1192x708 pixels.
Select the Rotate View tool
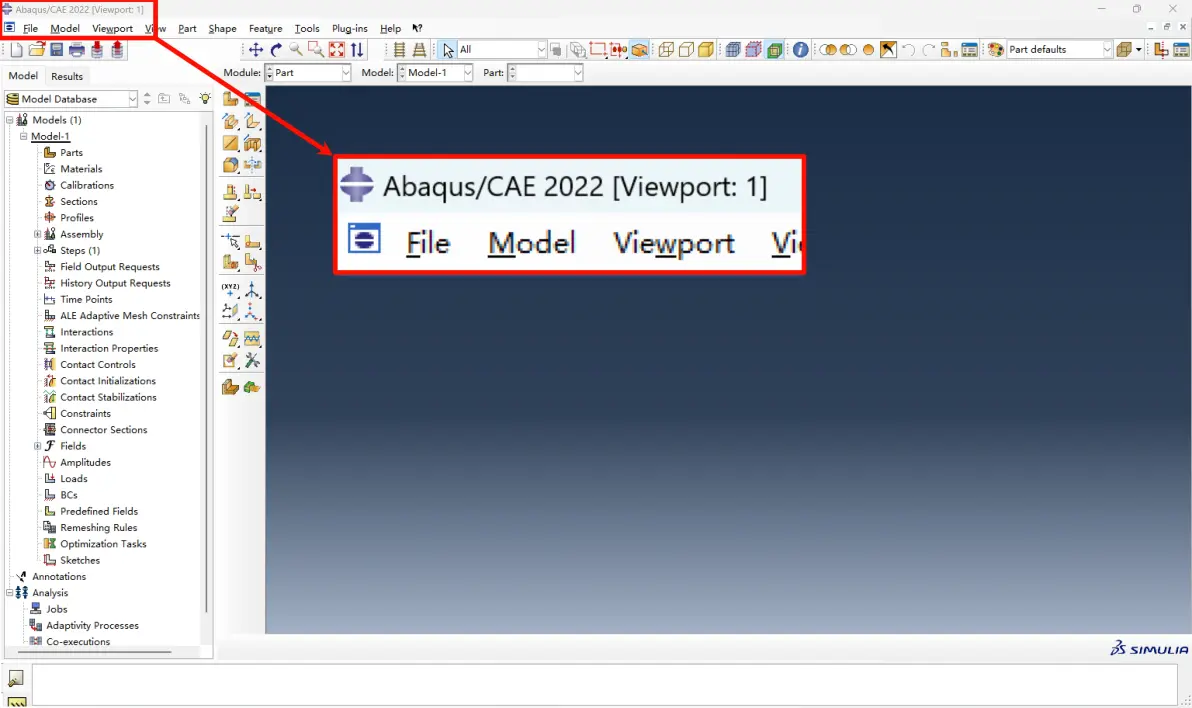pos(276,50)
